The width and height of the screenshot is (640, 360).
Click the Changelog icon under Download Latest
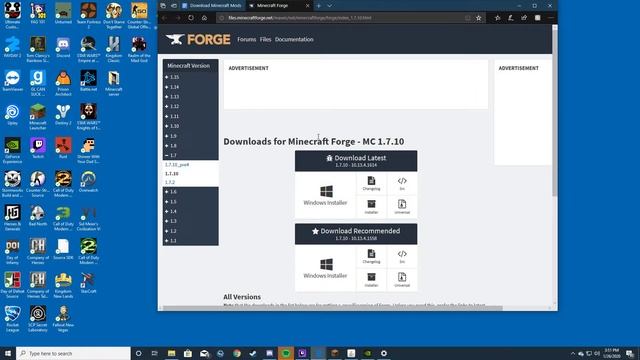(x=371, y=183)
